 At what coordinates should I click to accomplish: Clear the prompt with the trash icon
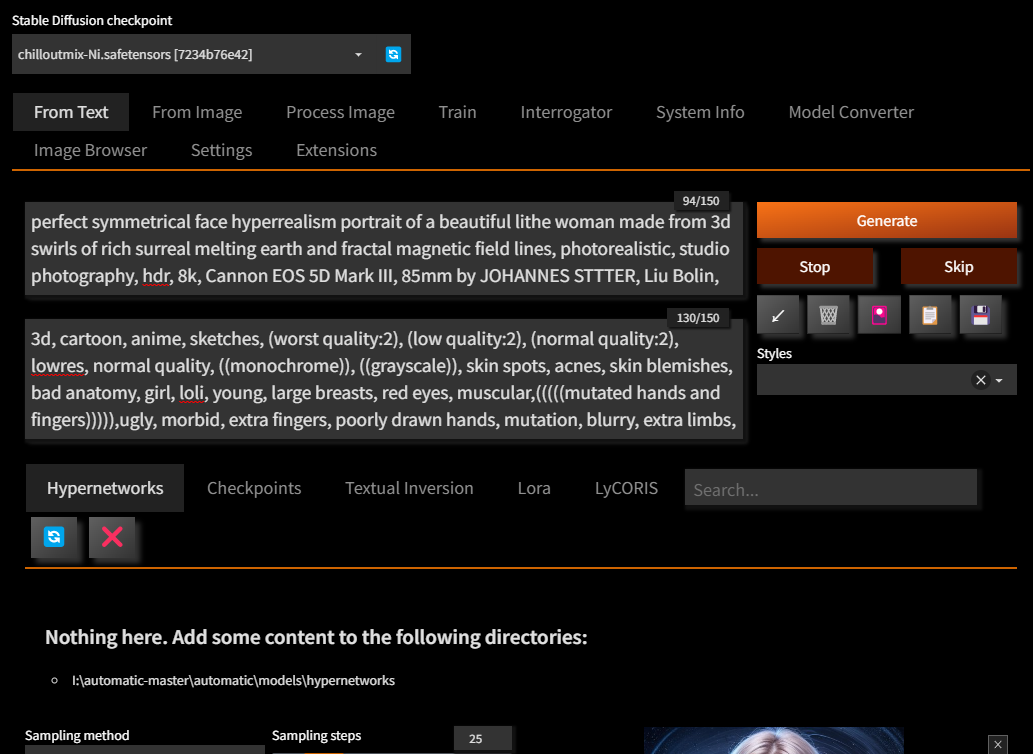[829, 315]
